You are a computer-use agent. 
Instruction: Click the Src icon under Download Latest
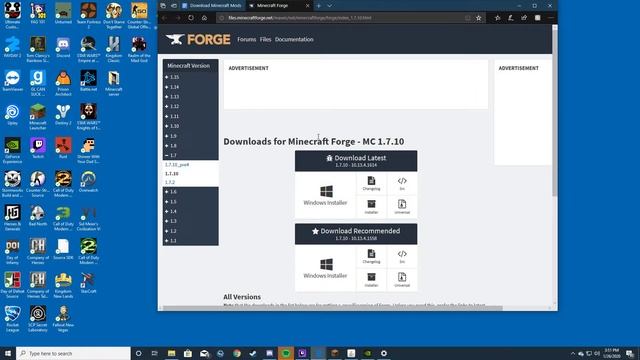(402, 183)
